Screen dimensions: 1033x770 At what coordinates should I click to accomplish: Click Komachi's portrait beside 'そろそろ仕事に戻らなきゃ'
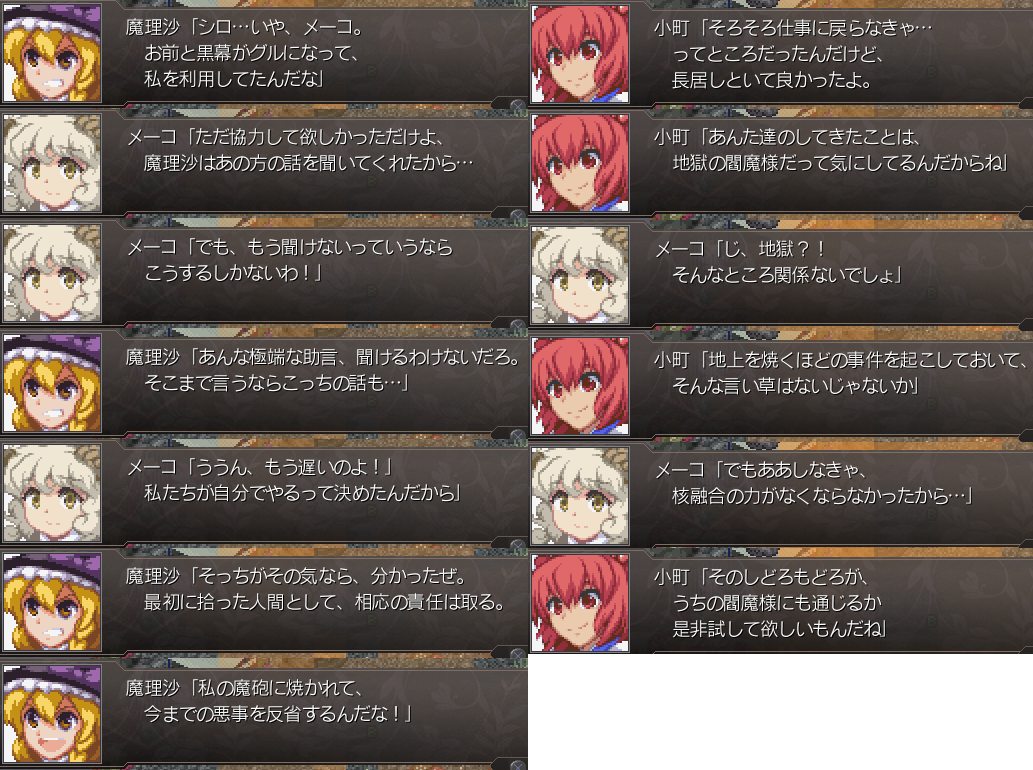[580, 53]
